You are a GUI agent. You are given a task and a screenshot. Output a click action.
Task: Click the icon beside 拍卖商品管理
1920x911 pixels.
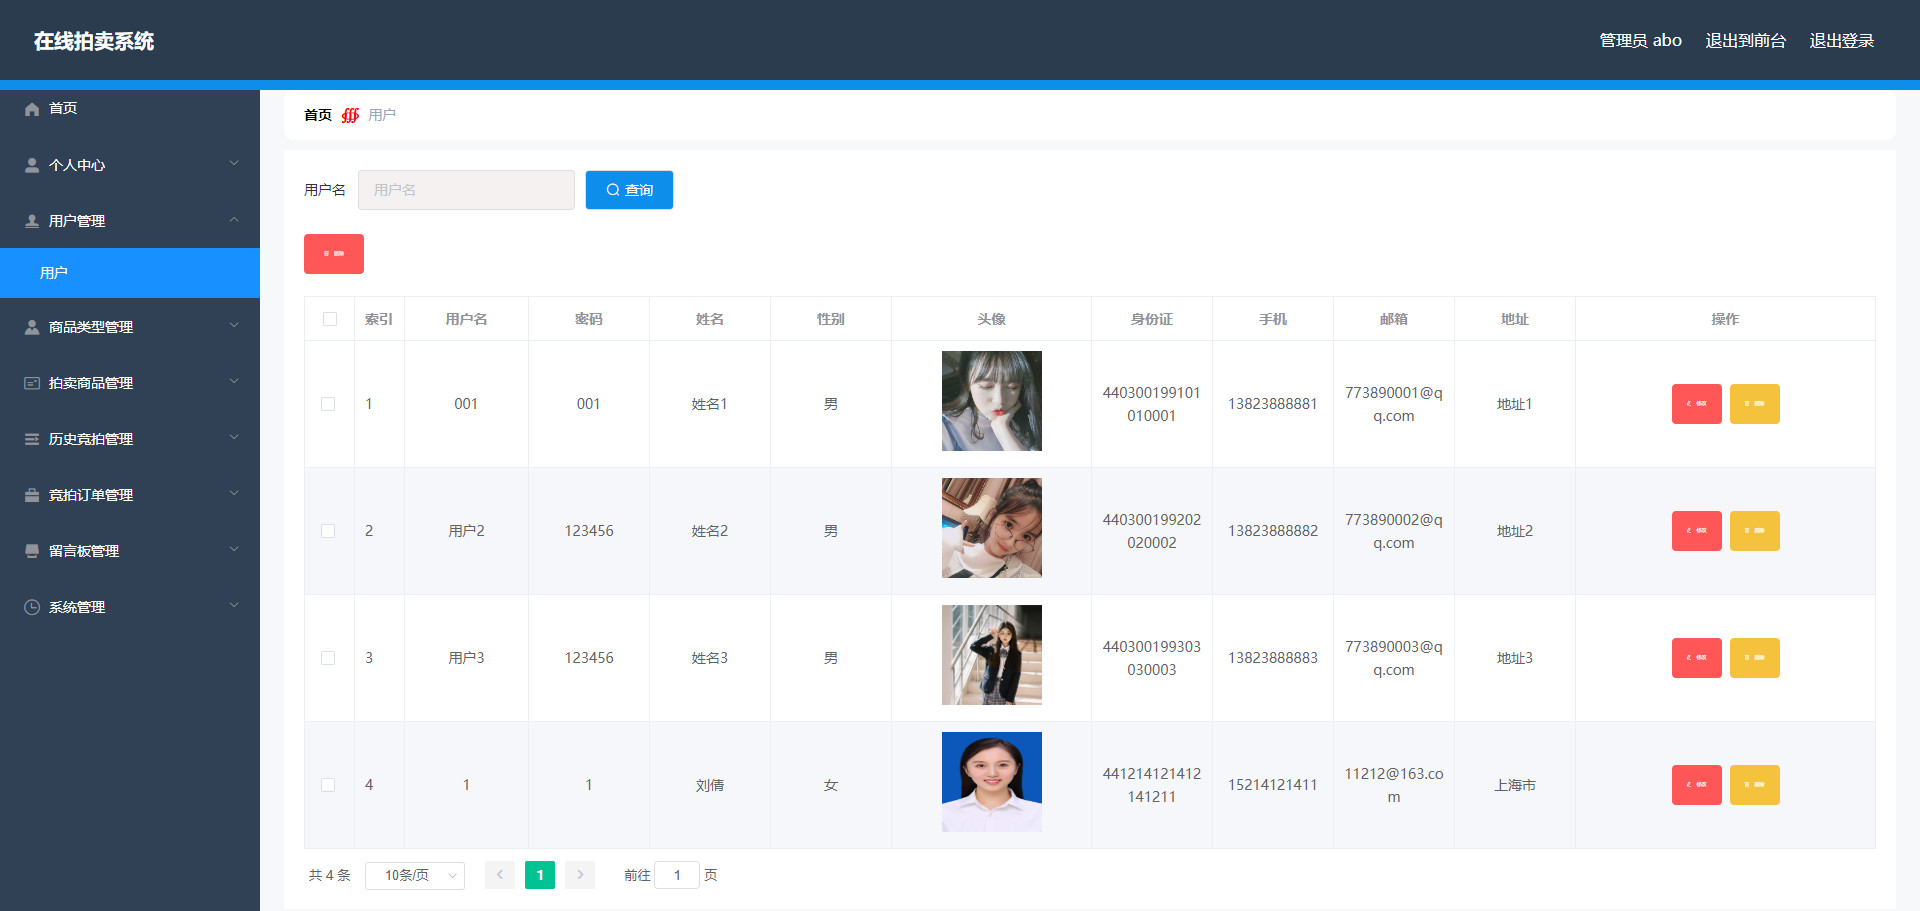tap(32, 383)
